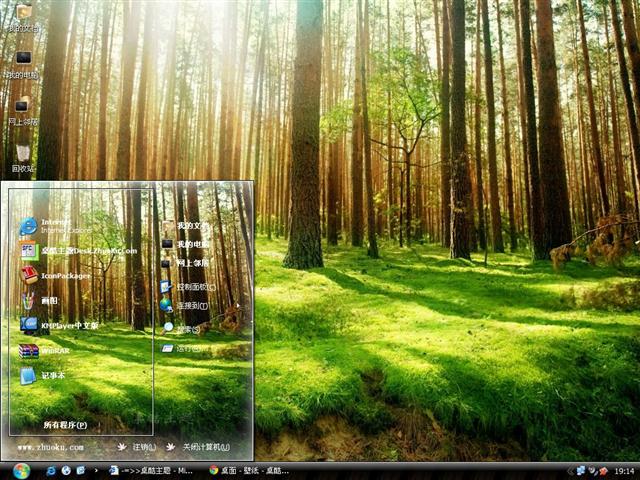The image size is (640, 480).
Task: Click the red tray icon beside clock
Action: click(603, 471)
